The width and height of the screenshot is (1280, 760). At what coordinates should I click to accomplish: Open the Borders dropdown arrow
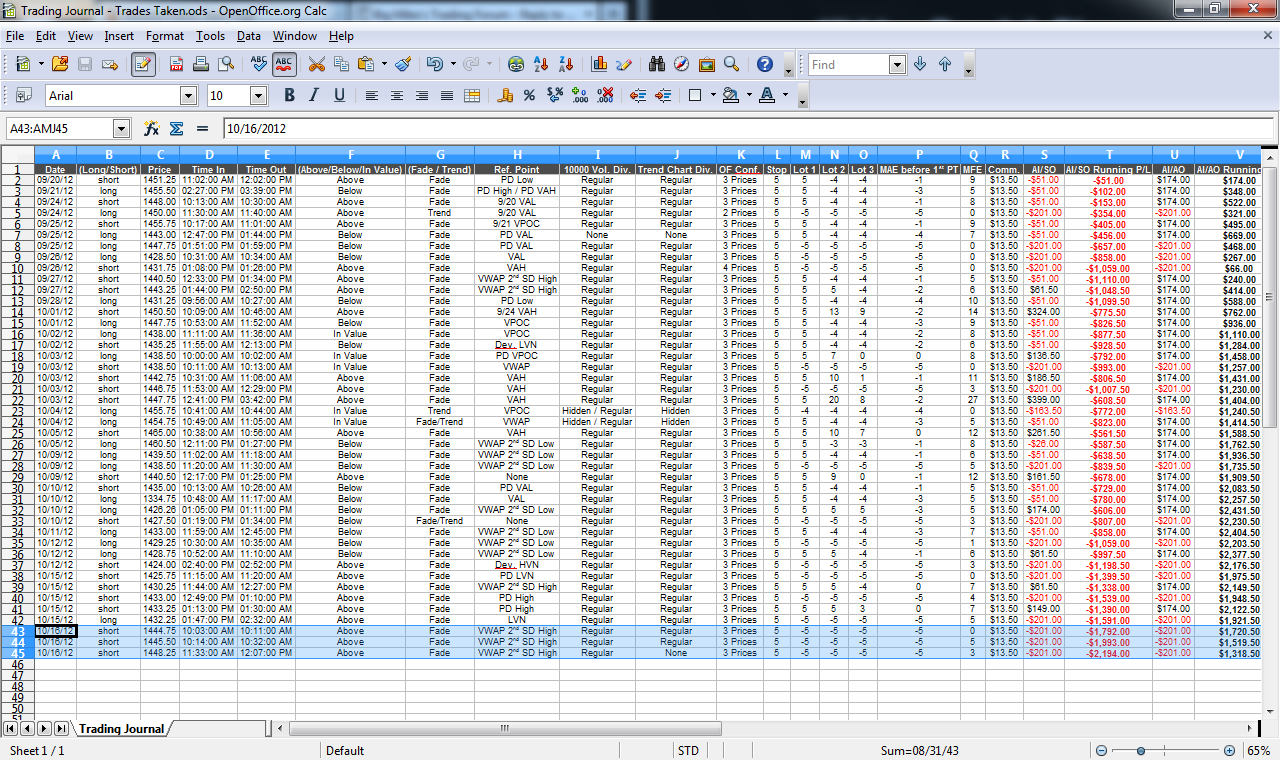click(712, 96)
